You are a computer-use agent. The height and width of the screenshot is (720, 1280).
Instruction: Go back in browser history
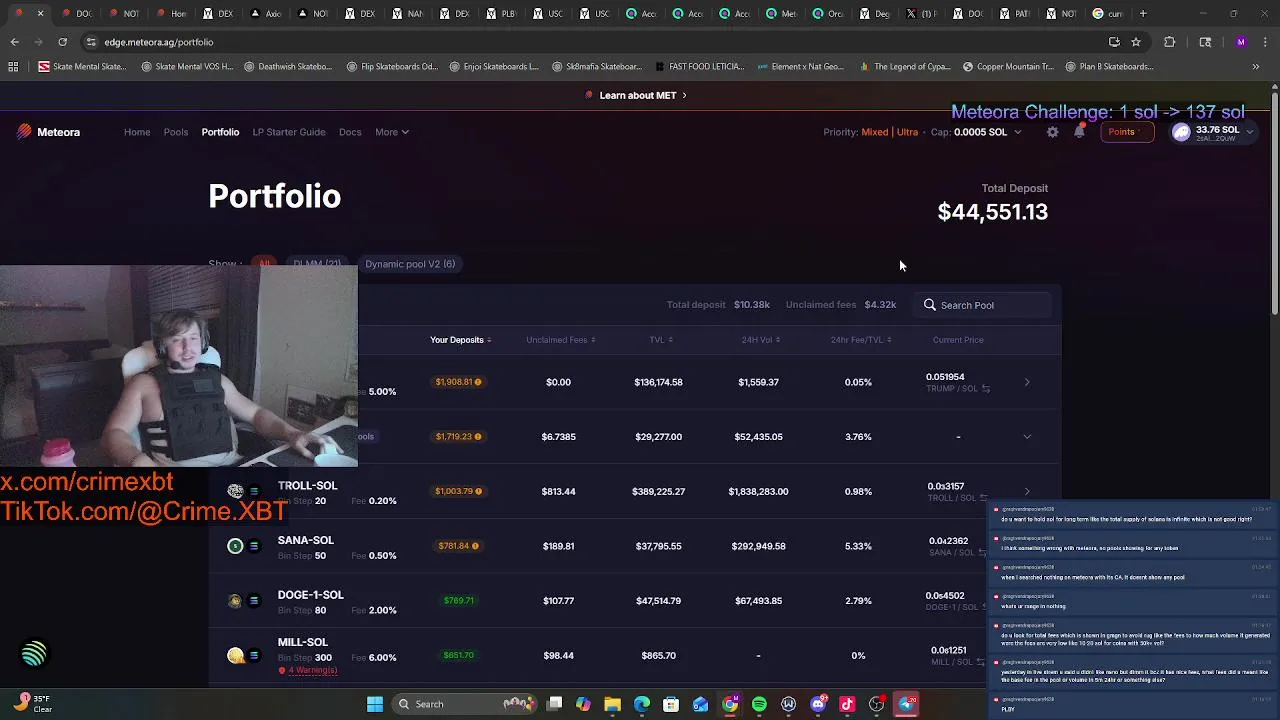tap(15, 42)
